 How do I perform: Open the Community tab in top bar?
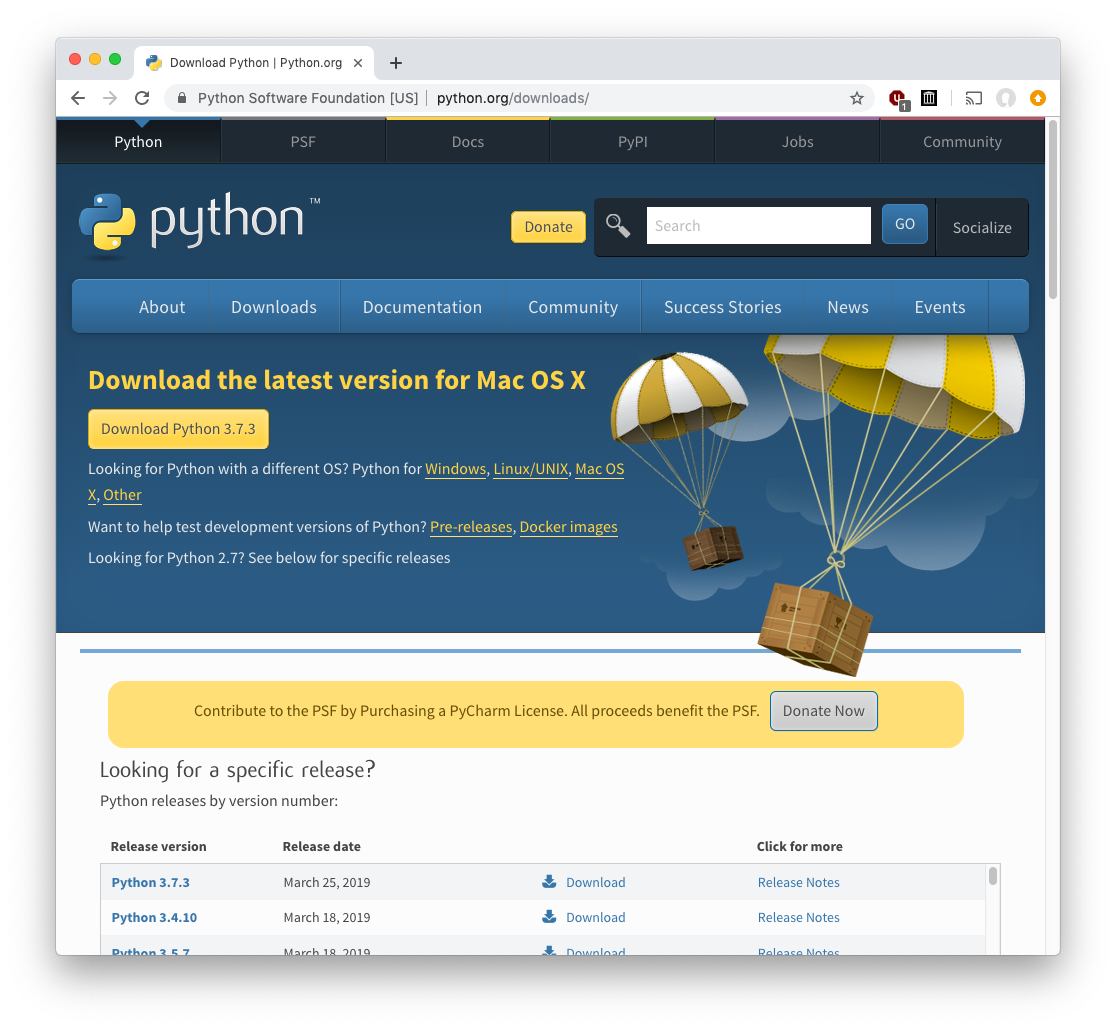coord(962,142)
